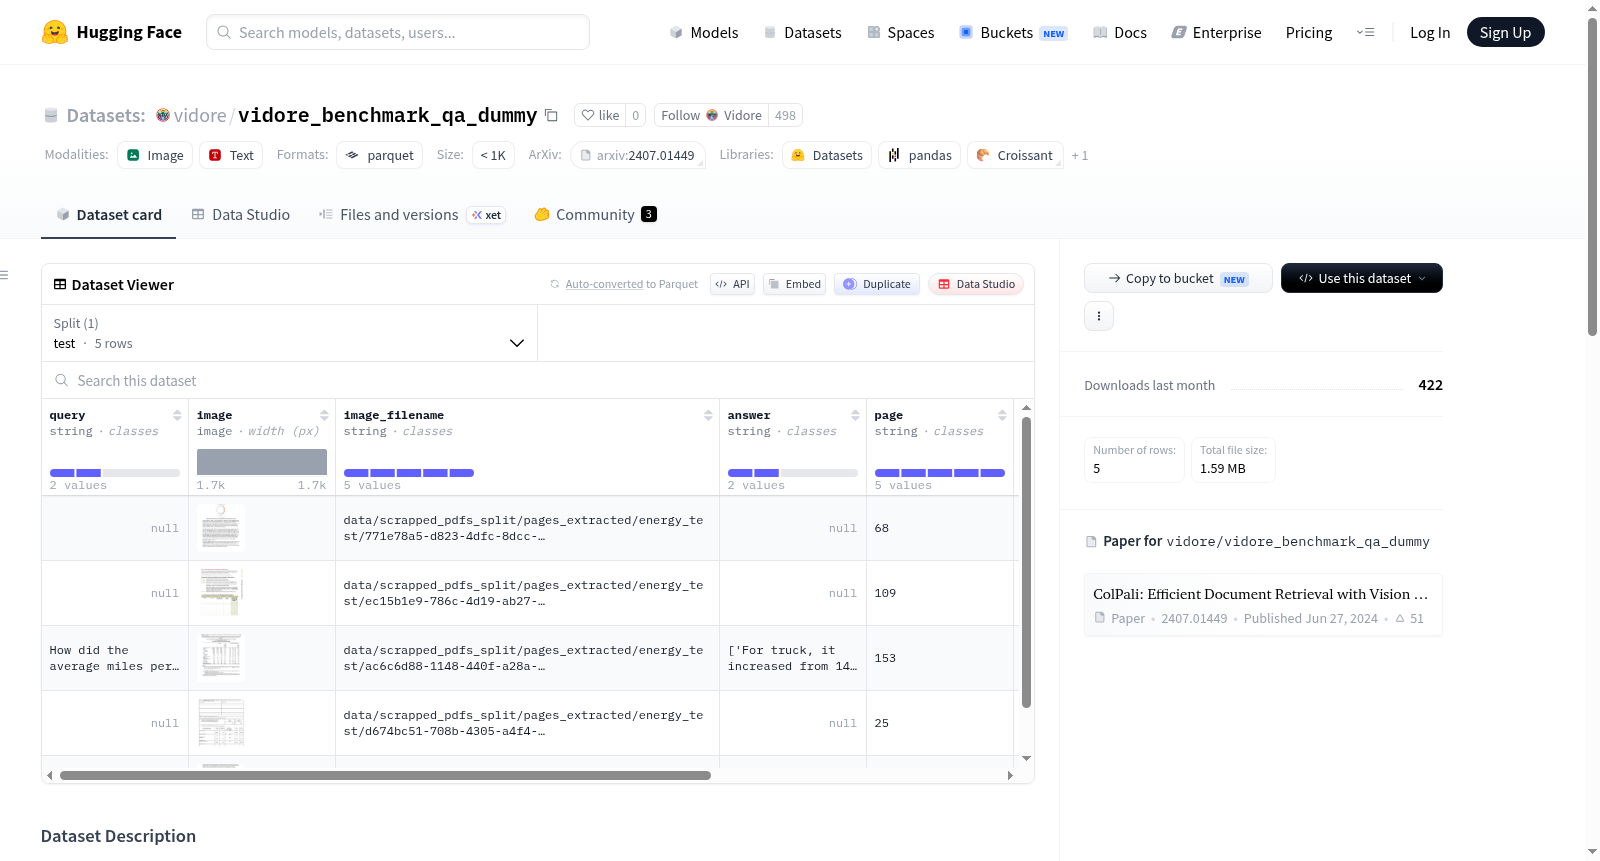Image resolution: width=1600 pixels, height=861 pixels.
Task: Follow the Vidore organization
Action: [711, 115]
